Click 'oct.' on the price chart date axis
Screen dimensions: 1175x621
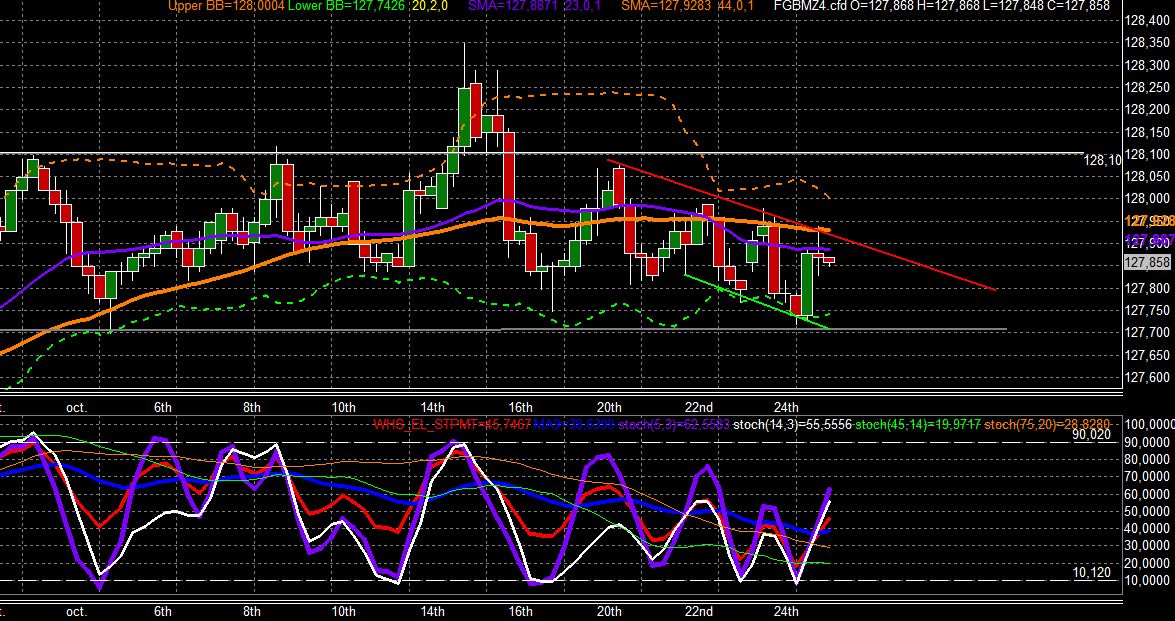coord(76,408)
